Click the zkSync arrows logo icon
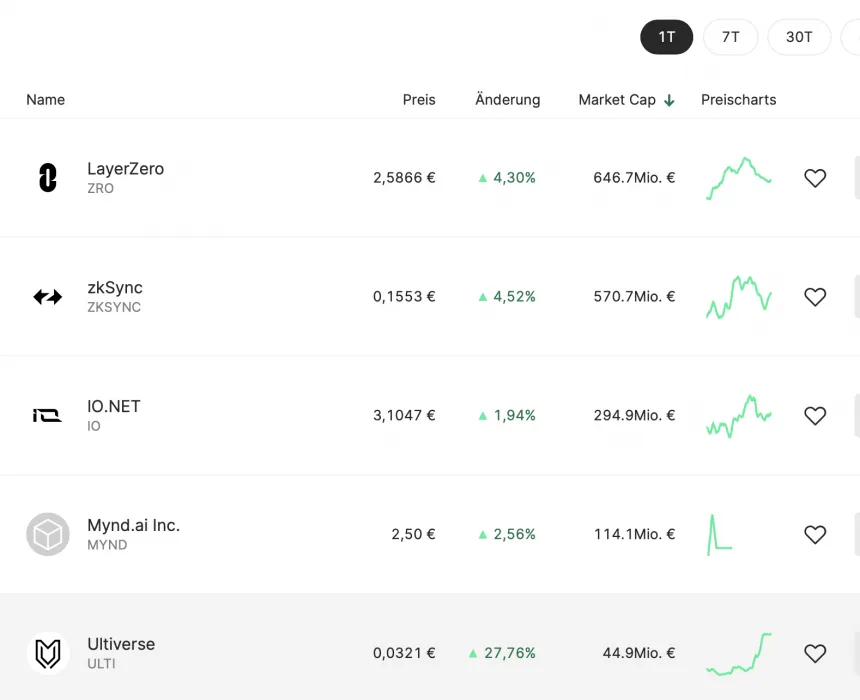This screenshot has height=700, width=860. coord(47,297)
